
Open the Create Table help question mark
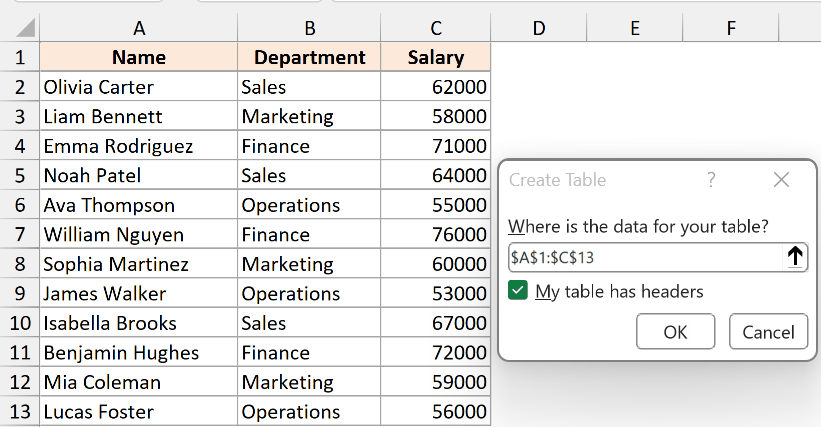[x=711, y=180]
